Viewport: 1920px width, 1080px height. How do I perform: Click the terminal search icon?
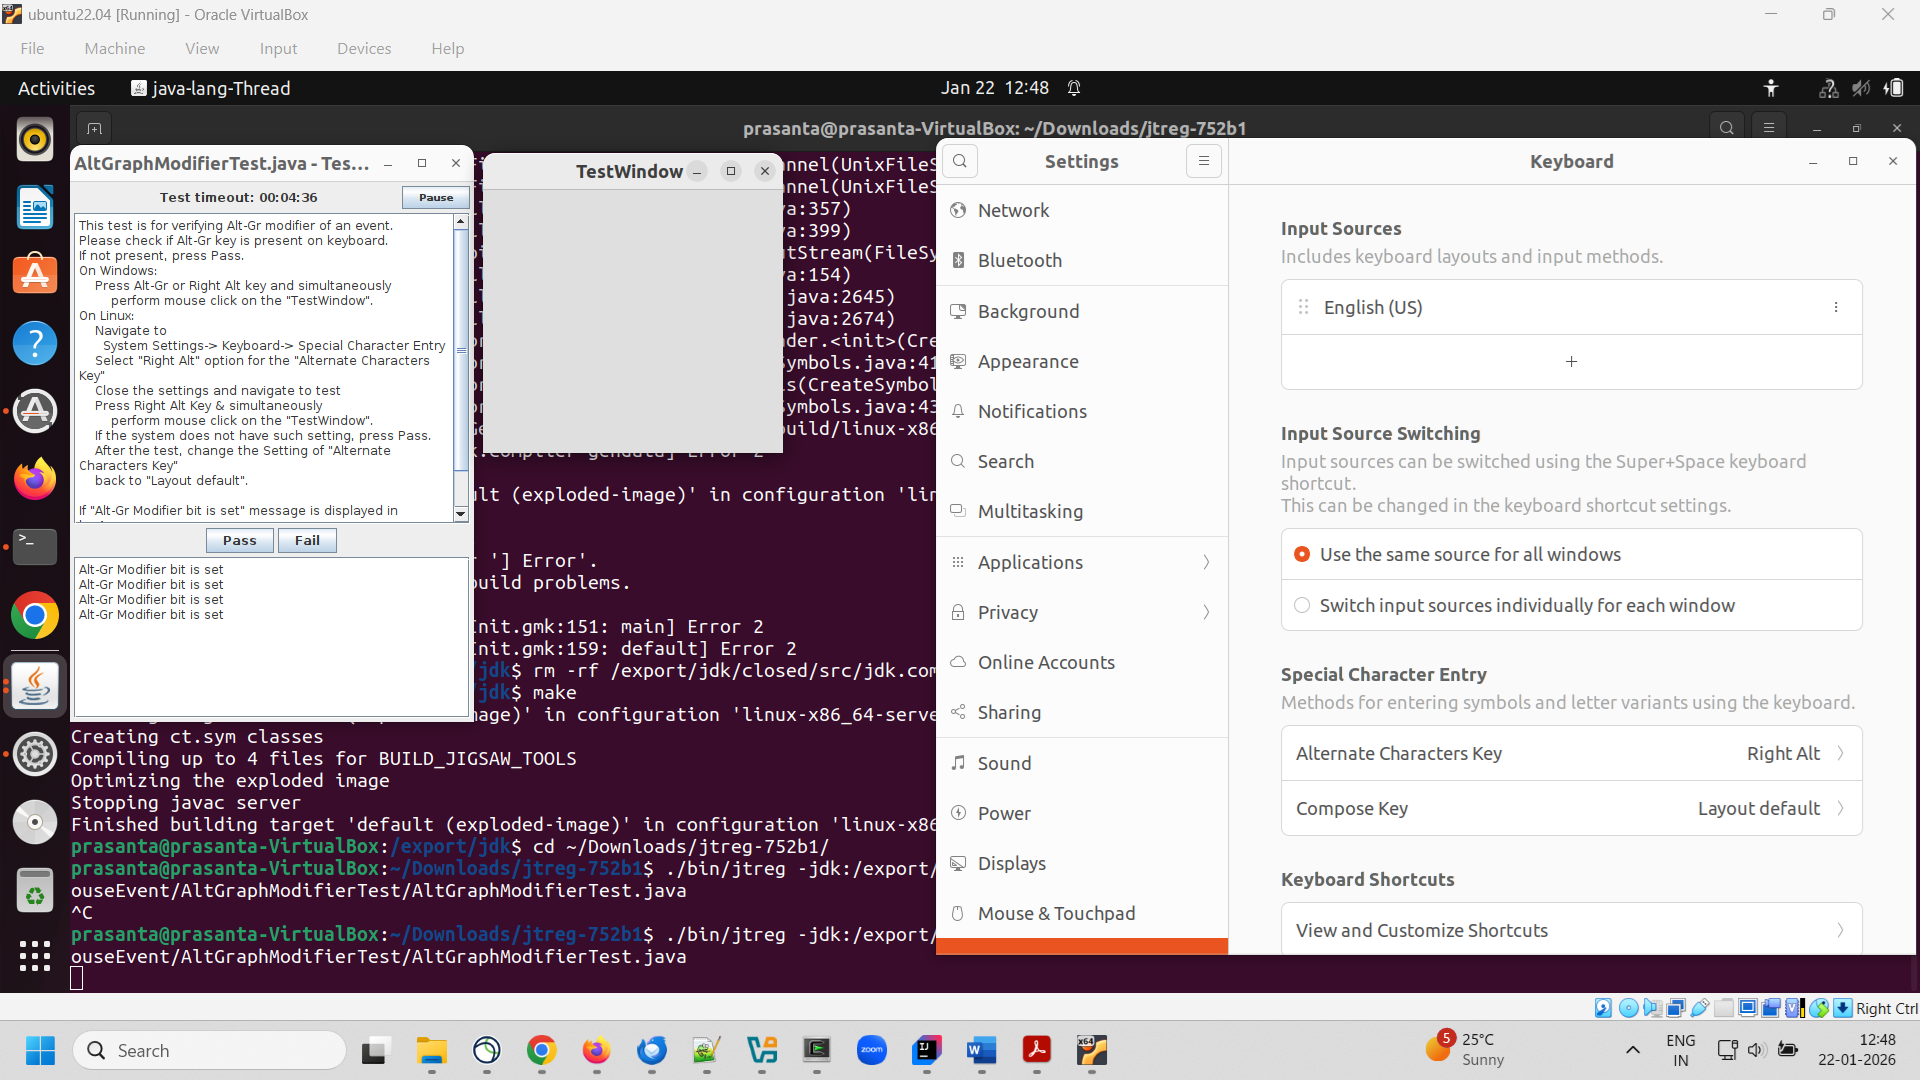1726,128
